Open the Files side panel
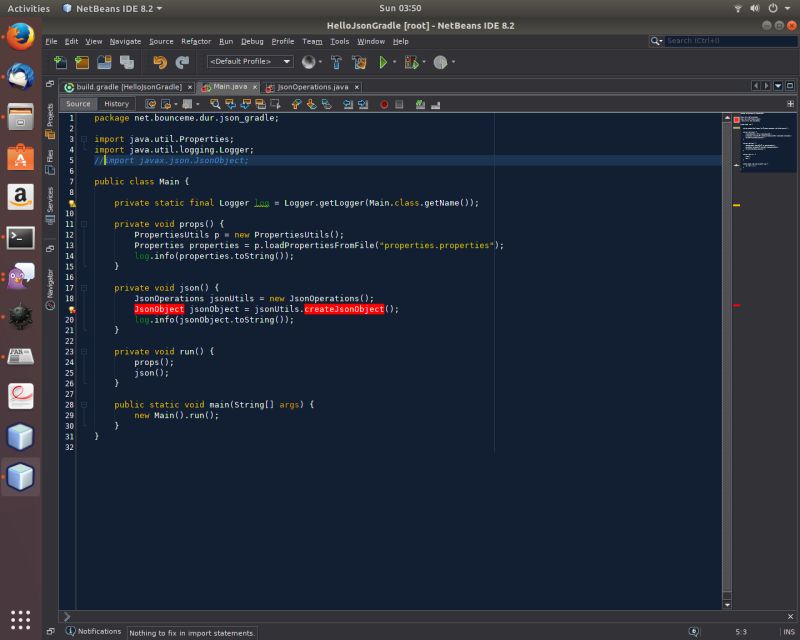This screenshot has width=800, height=640. (50, 162)
